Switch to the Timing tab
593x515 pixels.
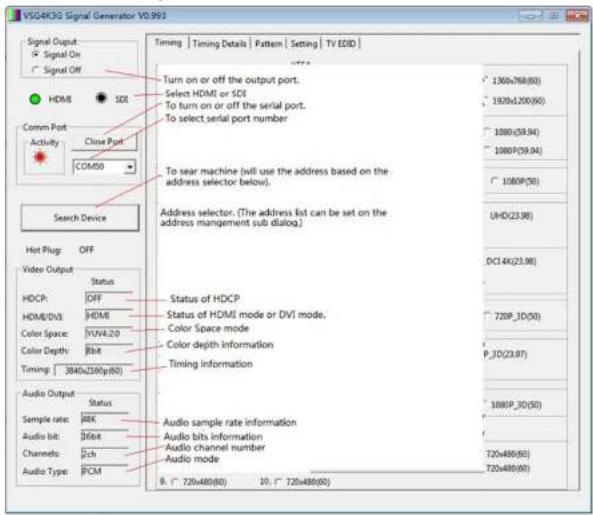coord(168,43)
